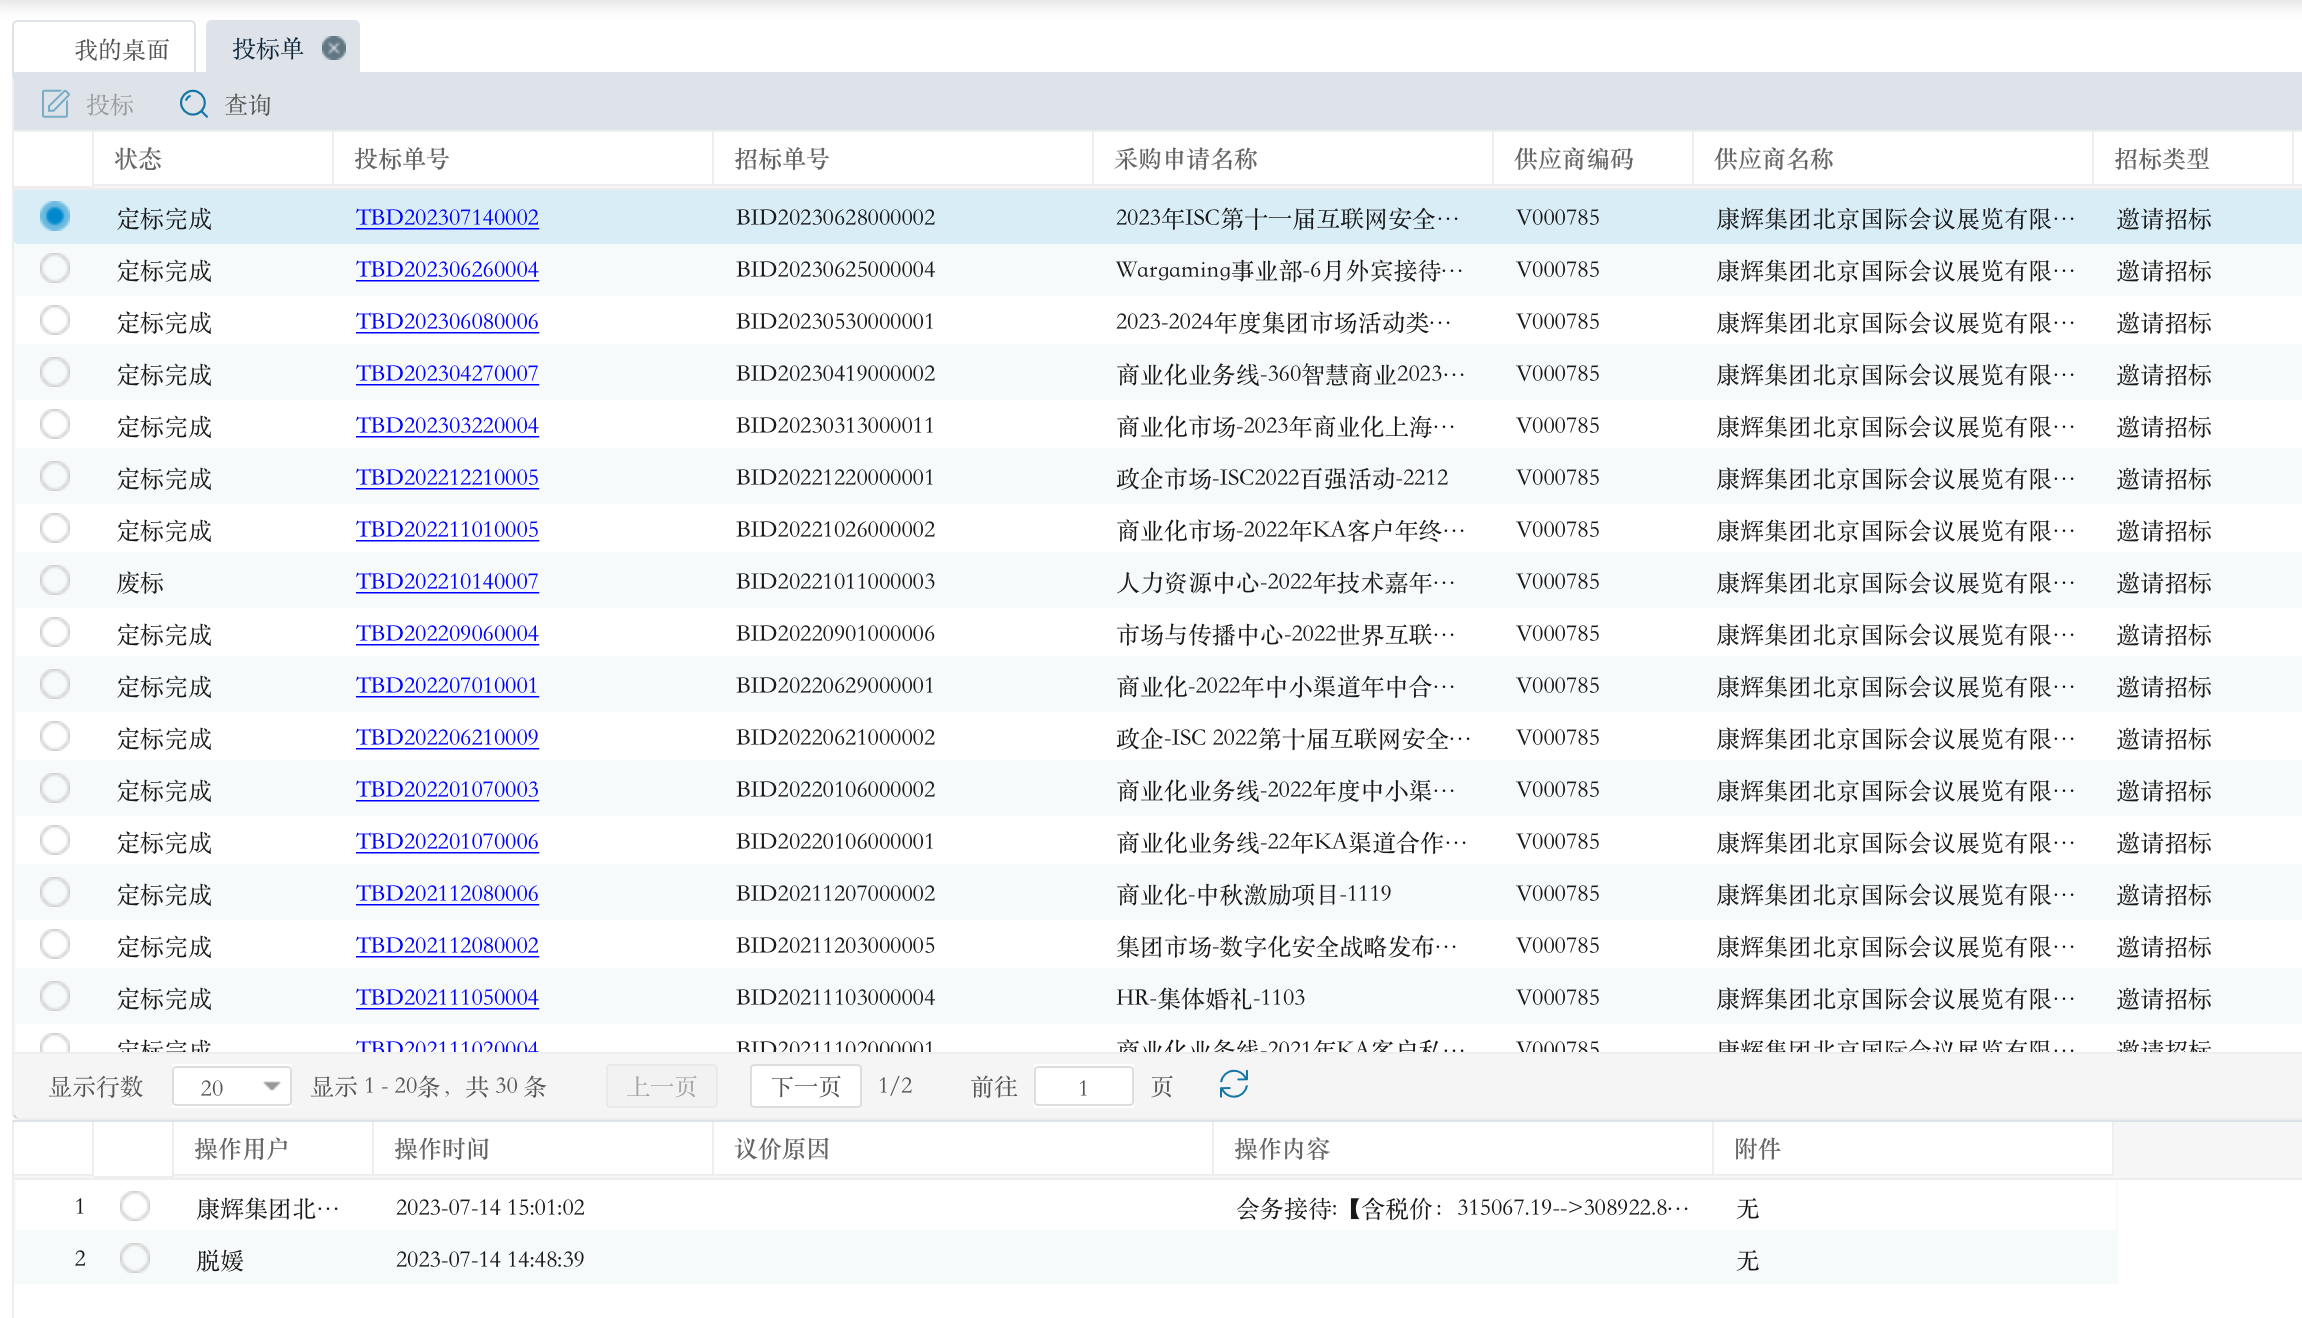The image size is (2302, 1318).
Task: Go to next page with 下一页
Action: pyautogui.click(x=806, y=1087)
